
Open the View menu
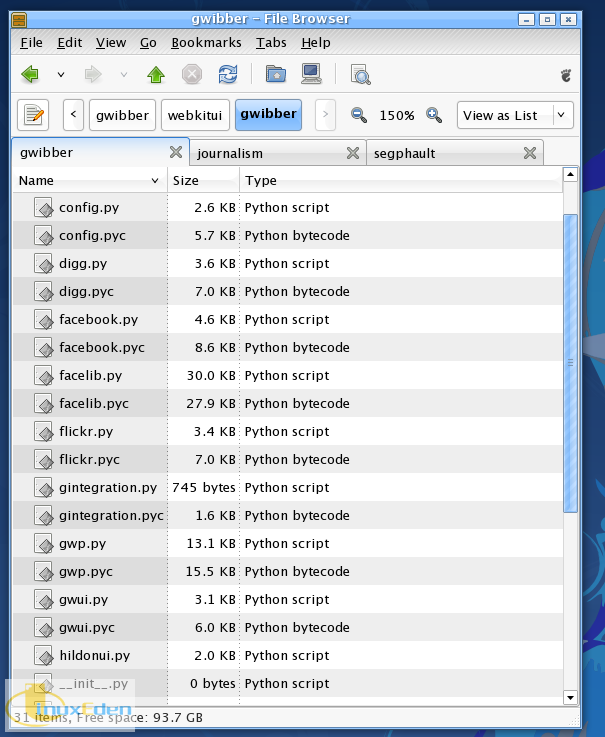[x=111, y=43]
